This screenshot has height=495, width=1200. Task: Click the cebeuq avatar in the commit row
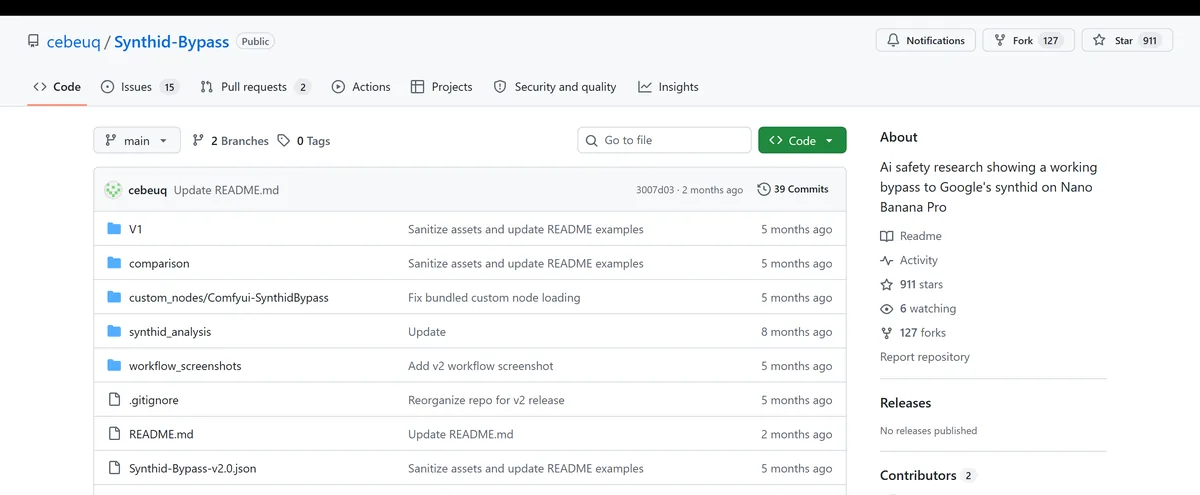click(114, 189)
